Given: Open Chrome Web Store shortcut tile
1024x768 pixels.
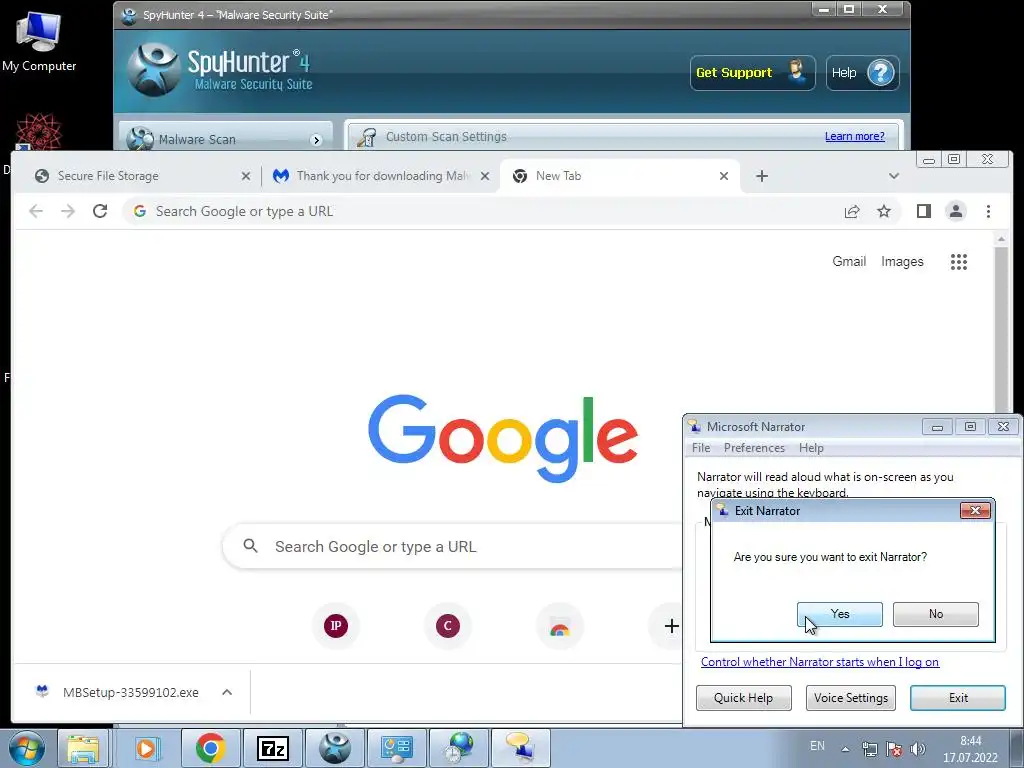Looking at the screenshot, I should [559, 626].
